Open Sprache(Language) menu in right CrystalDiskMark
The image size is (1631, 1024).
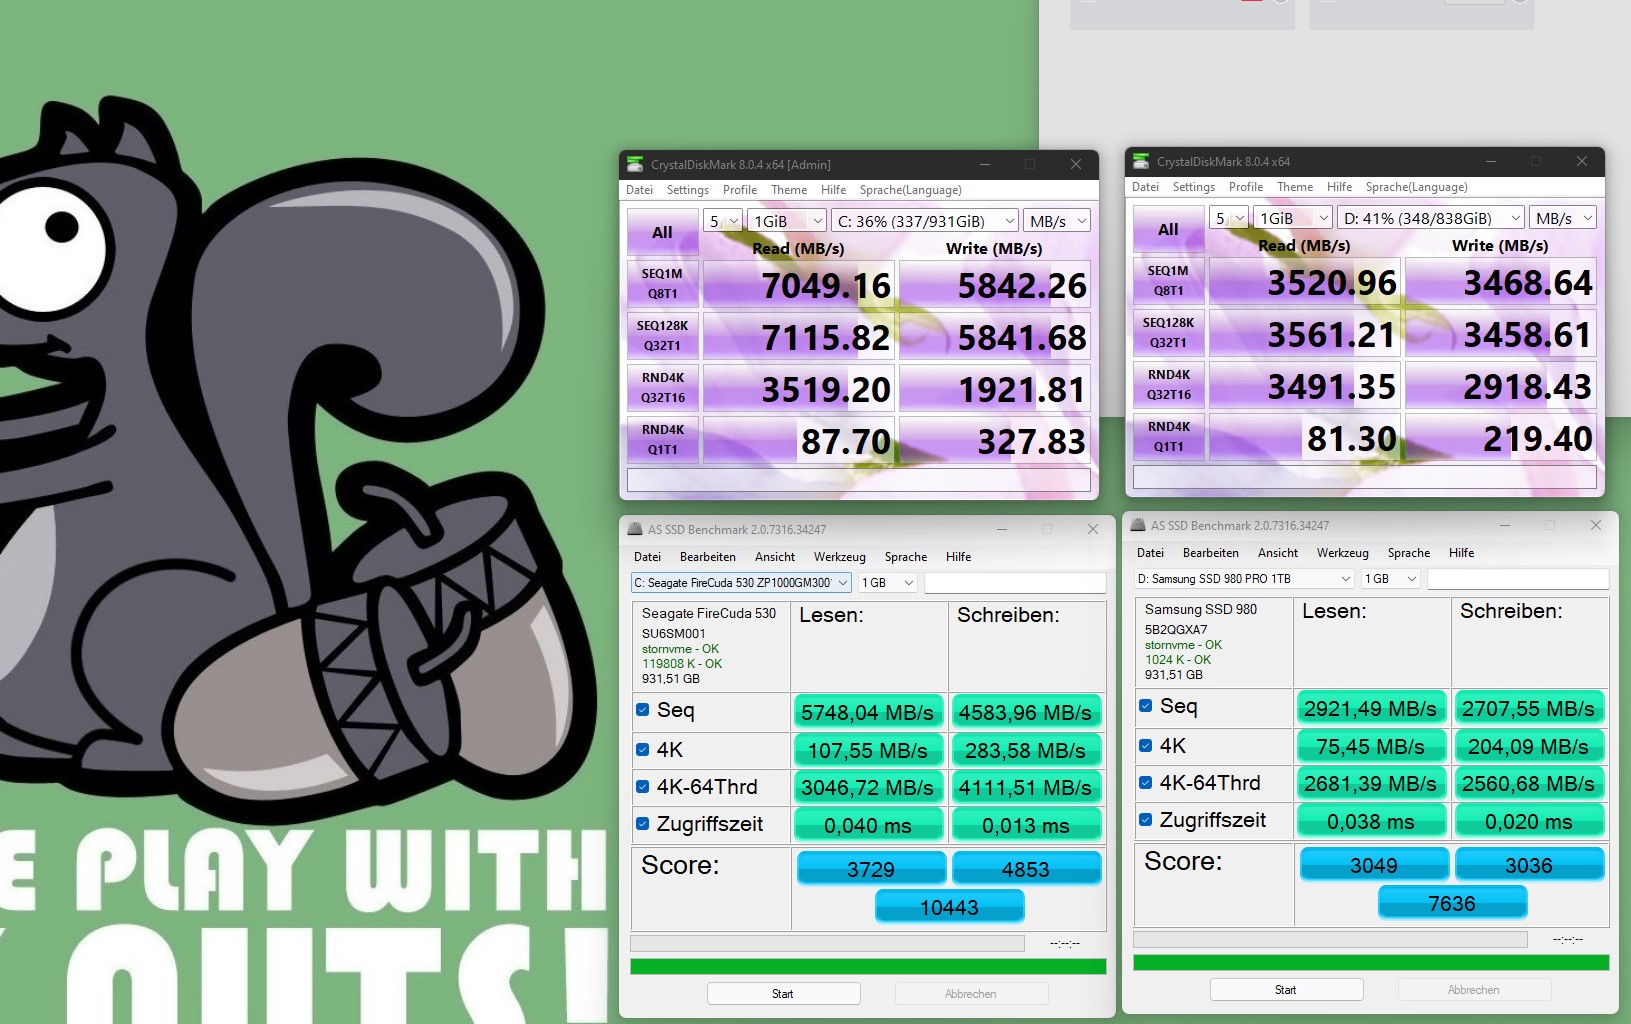tap(1416, 187)
